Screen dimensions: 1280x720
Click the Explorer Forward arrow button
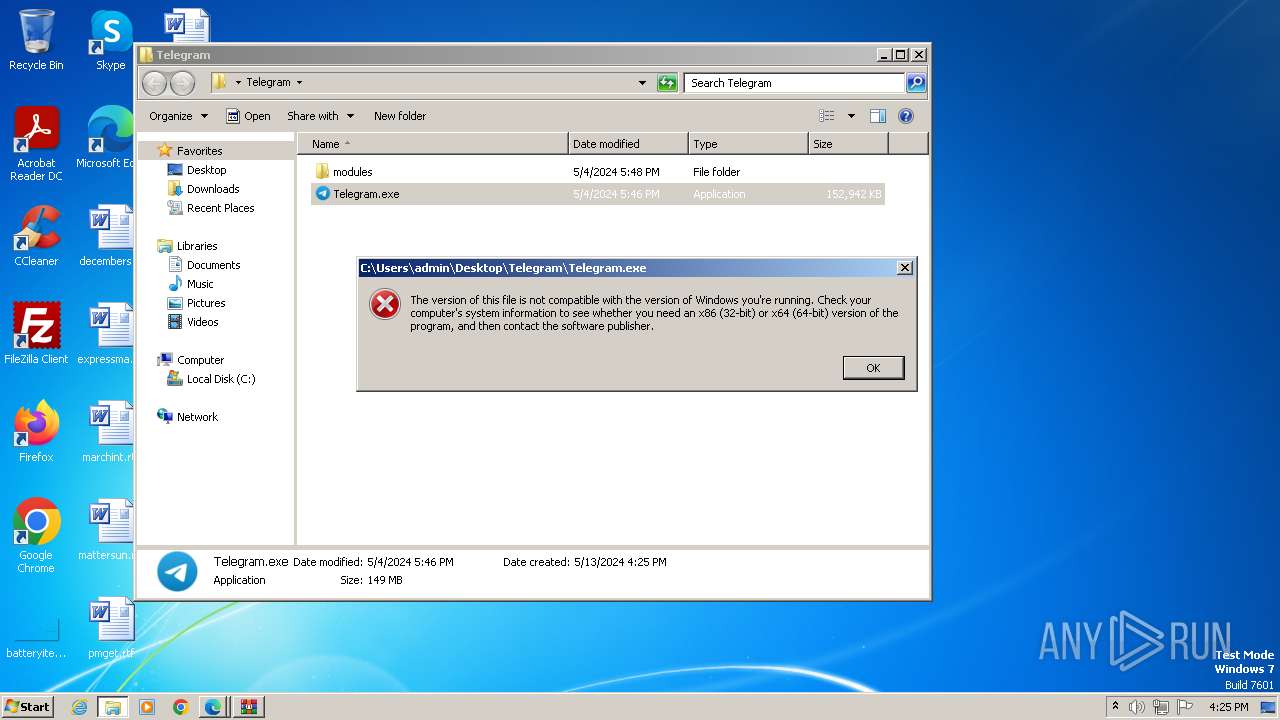pyautogui.click(x=182, y=83)
